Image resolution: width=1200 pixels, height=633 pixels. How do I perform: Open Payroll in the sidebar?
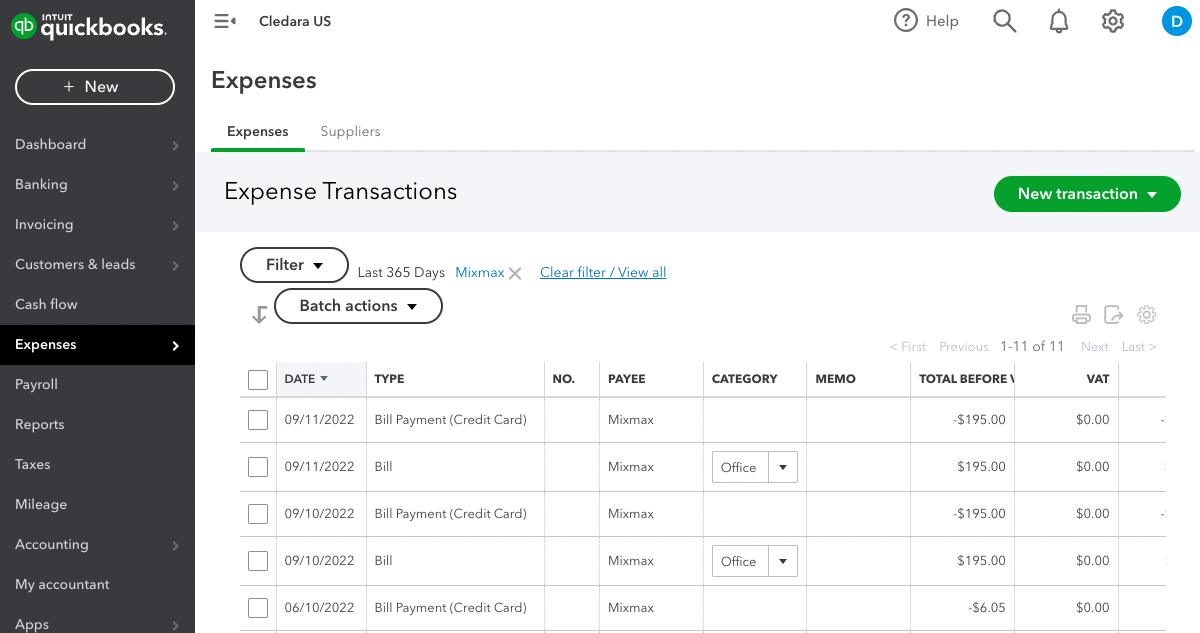(x=36, y=384)
